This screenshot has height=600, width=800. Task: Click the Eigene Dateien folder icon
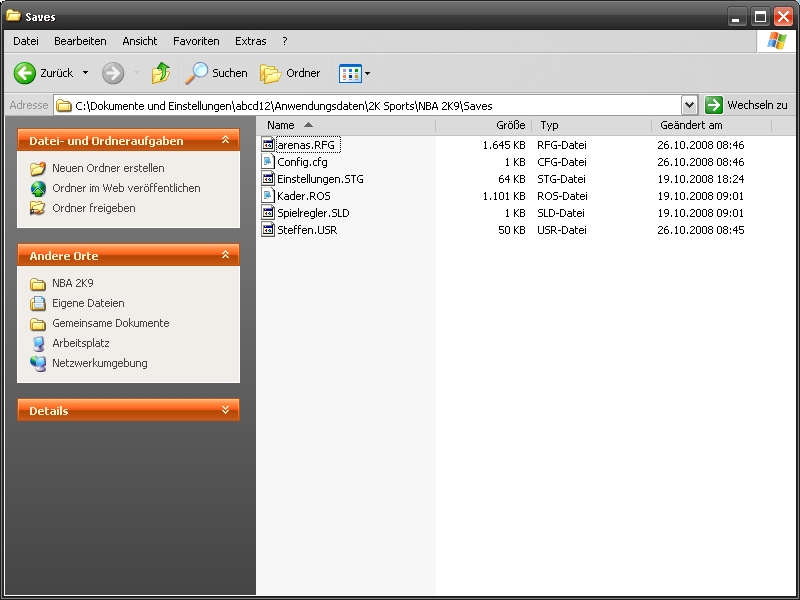[x=38, y=304]
